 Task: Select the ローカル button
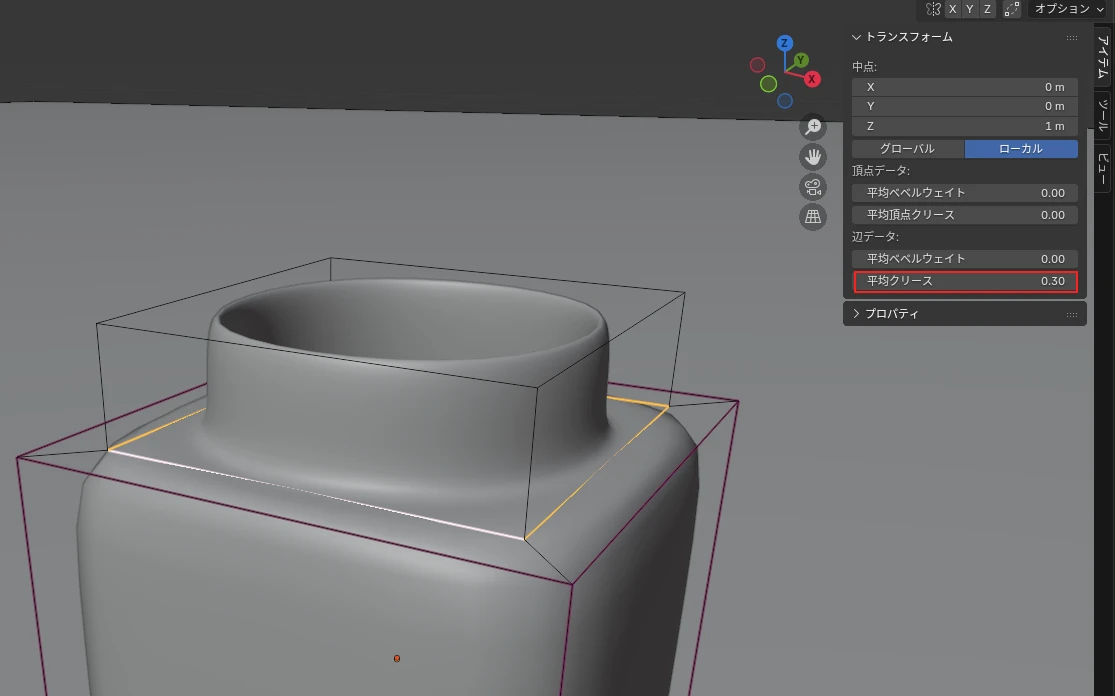[1021, 149]
